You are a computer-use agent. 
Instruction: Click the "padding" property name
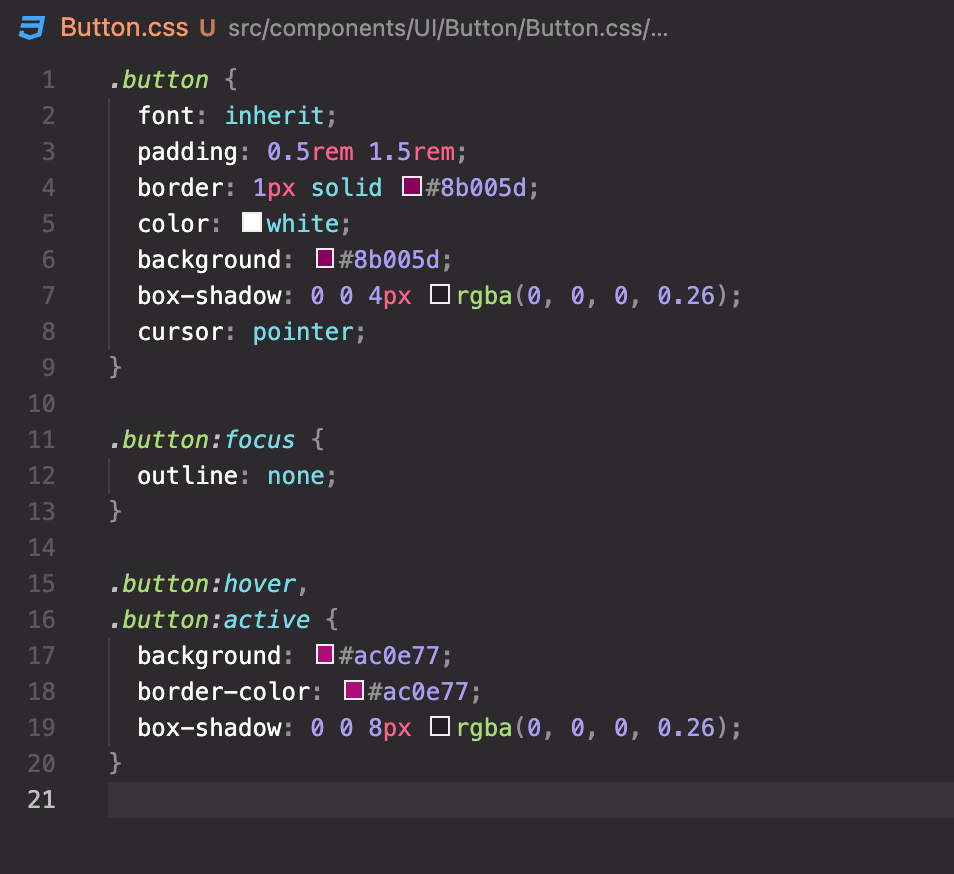(187, 152)
